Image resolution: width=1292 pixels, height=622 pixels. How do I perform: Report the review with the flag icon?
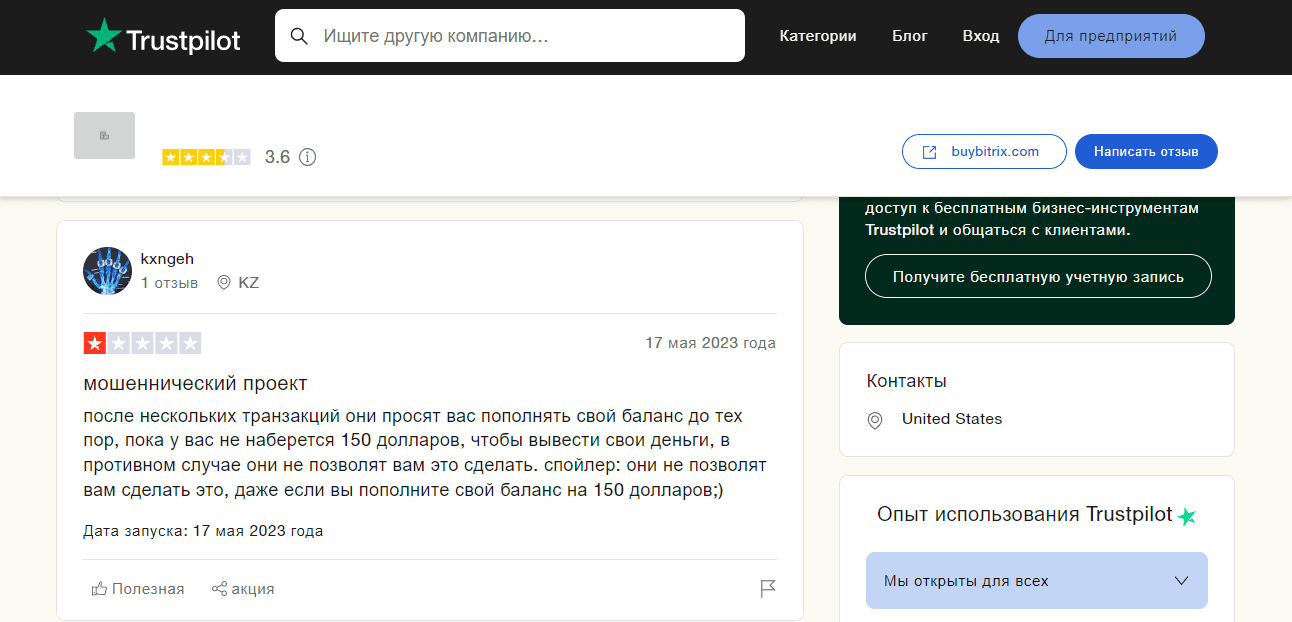coord(767,589)
